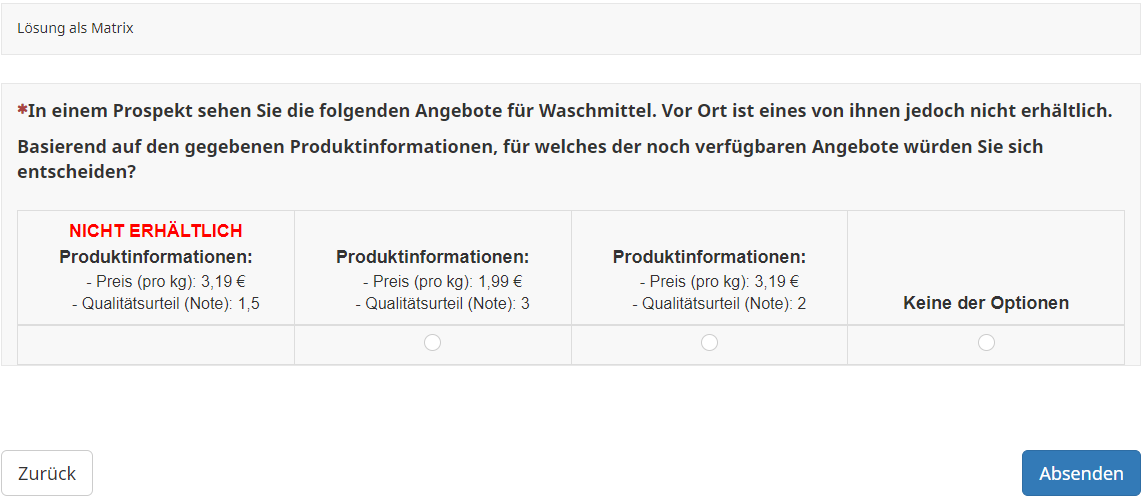Select the radio button for the 1,99 € offer

pos(432,343)
